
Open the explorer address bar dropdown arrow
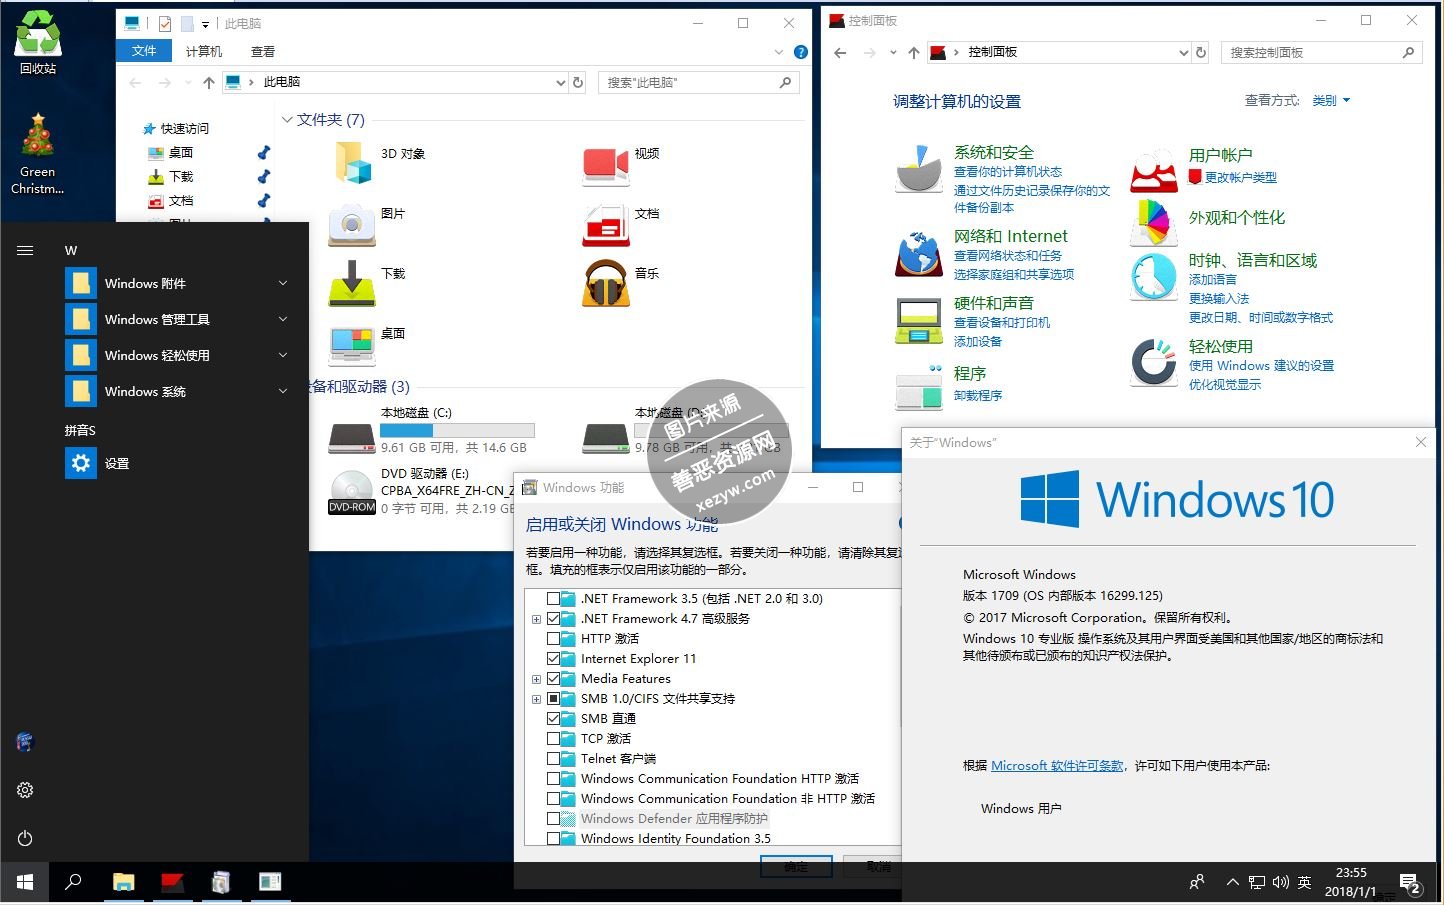(560, 83)
